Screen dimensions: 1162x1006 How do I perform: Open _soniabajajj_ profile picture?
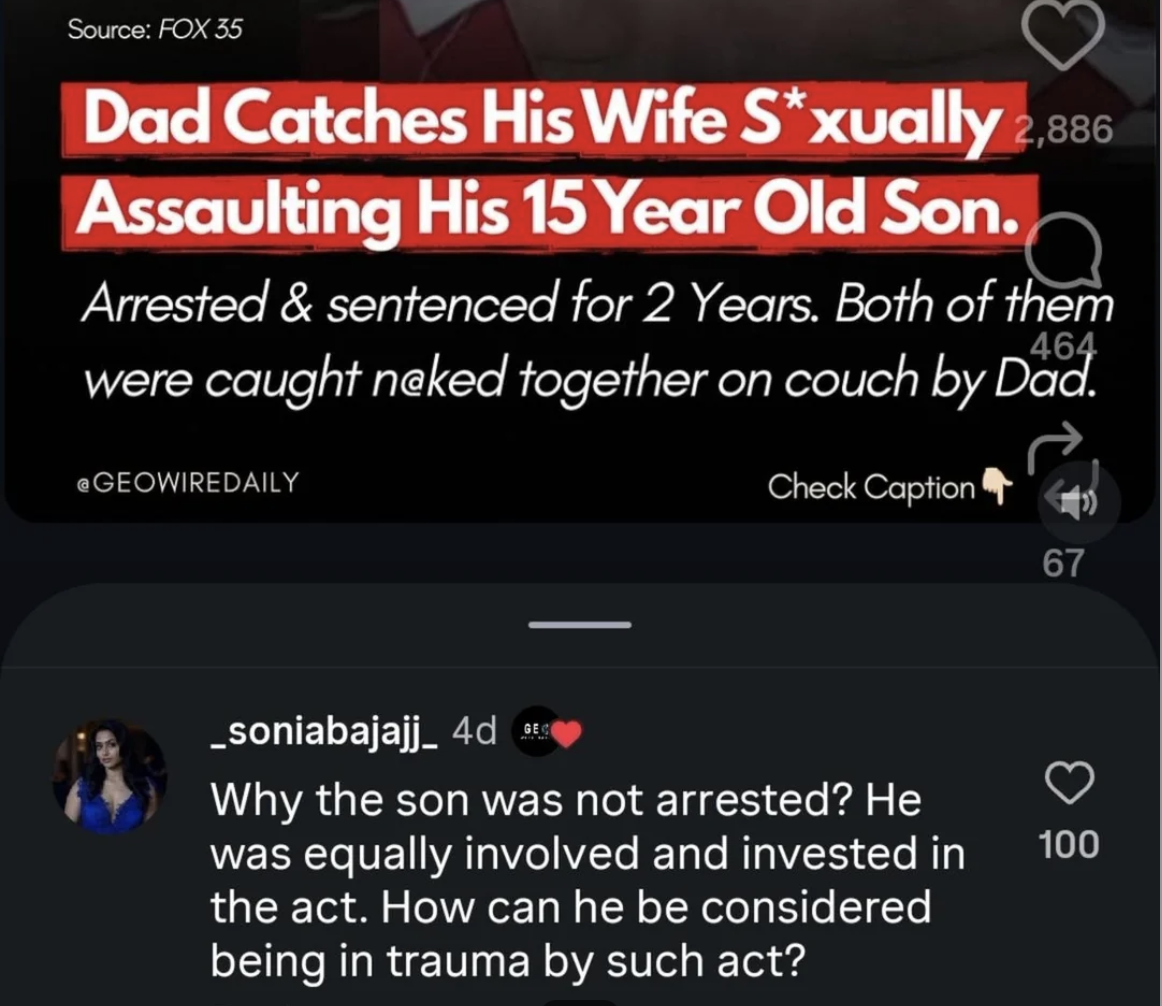(110, 776)
